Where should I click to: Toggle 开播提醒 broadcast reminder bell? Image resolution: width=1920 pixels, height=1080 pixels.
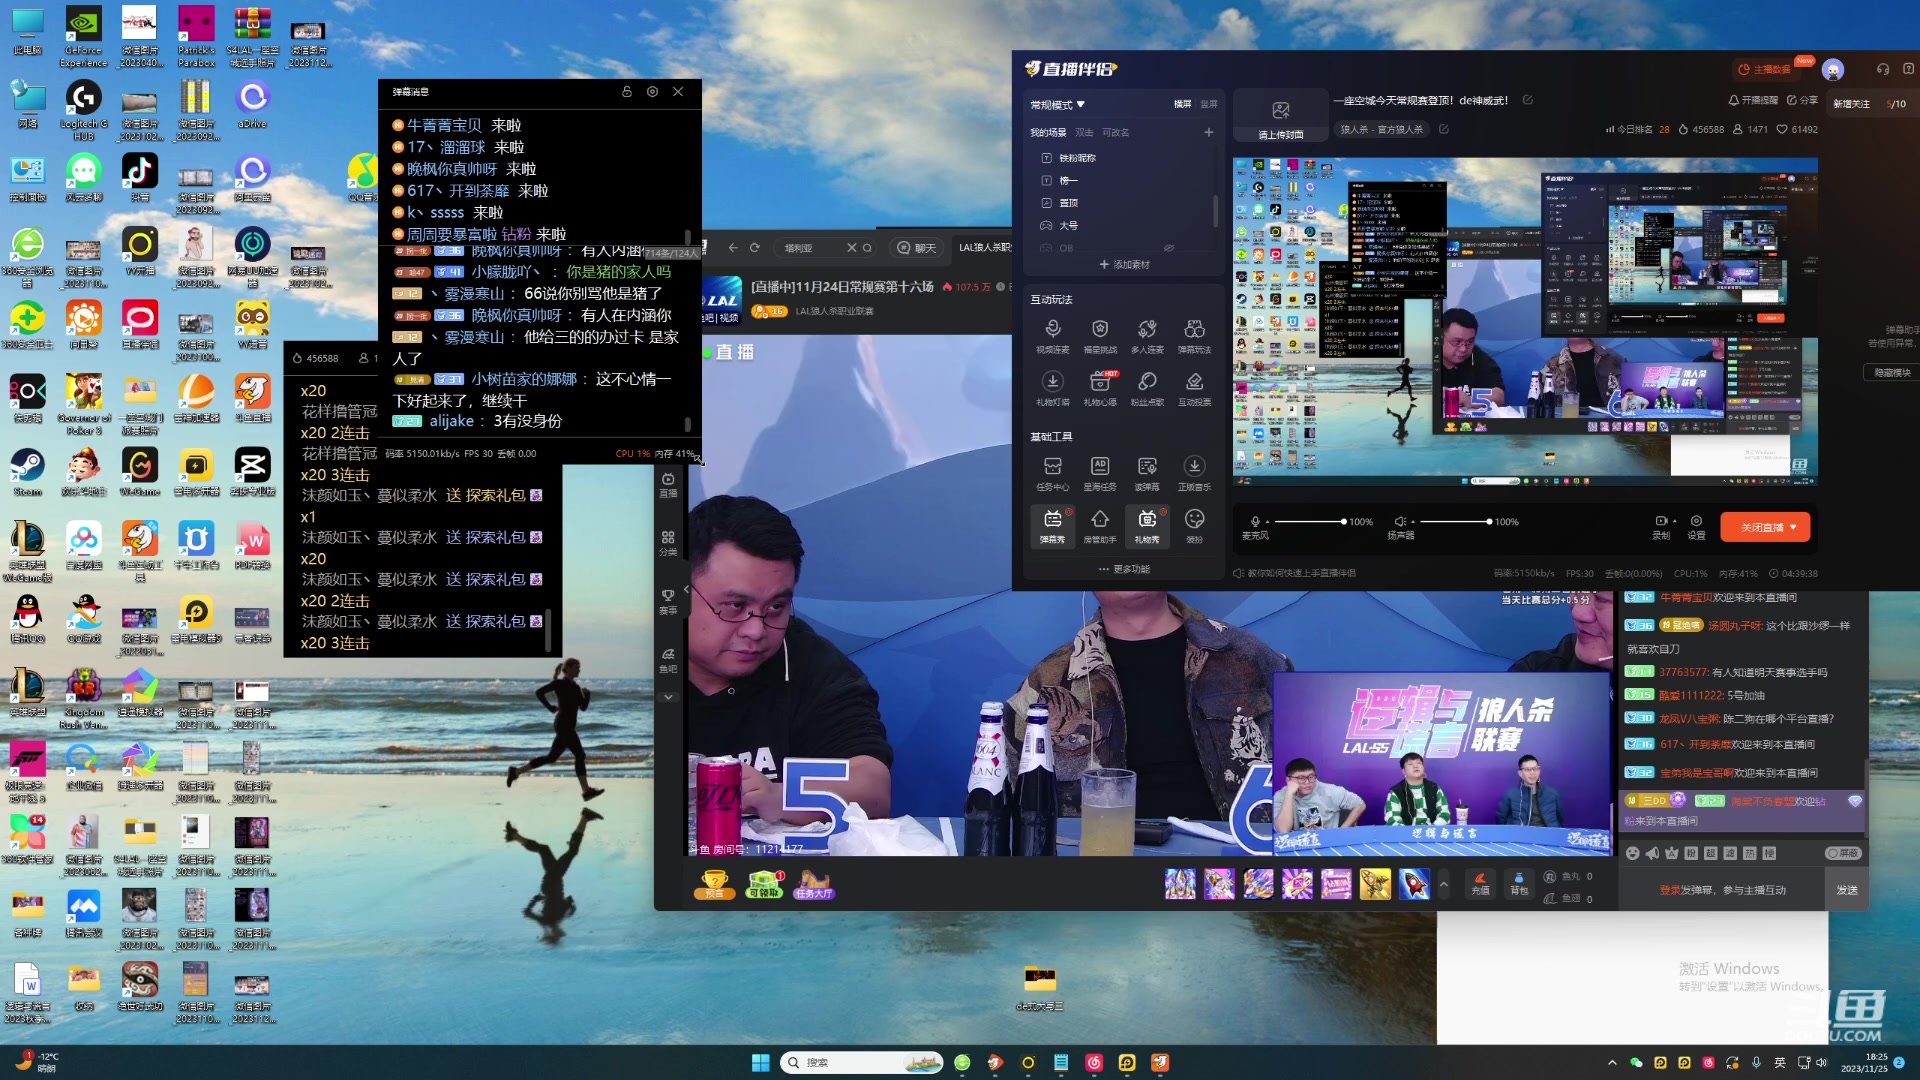pyautogui.click(x=1753, y=100)
